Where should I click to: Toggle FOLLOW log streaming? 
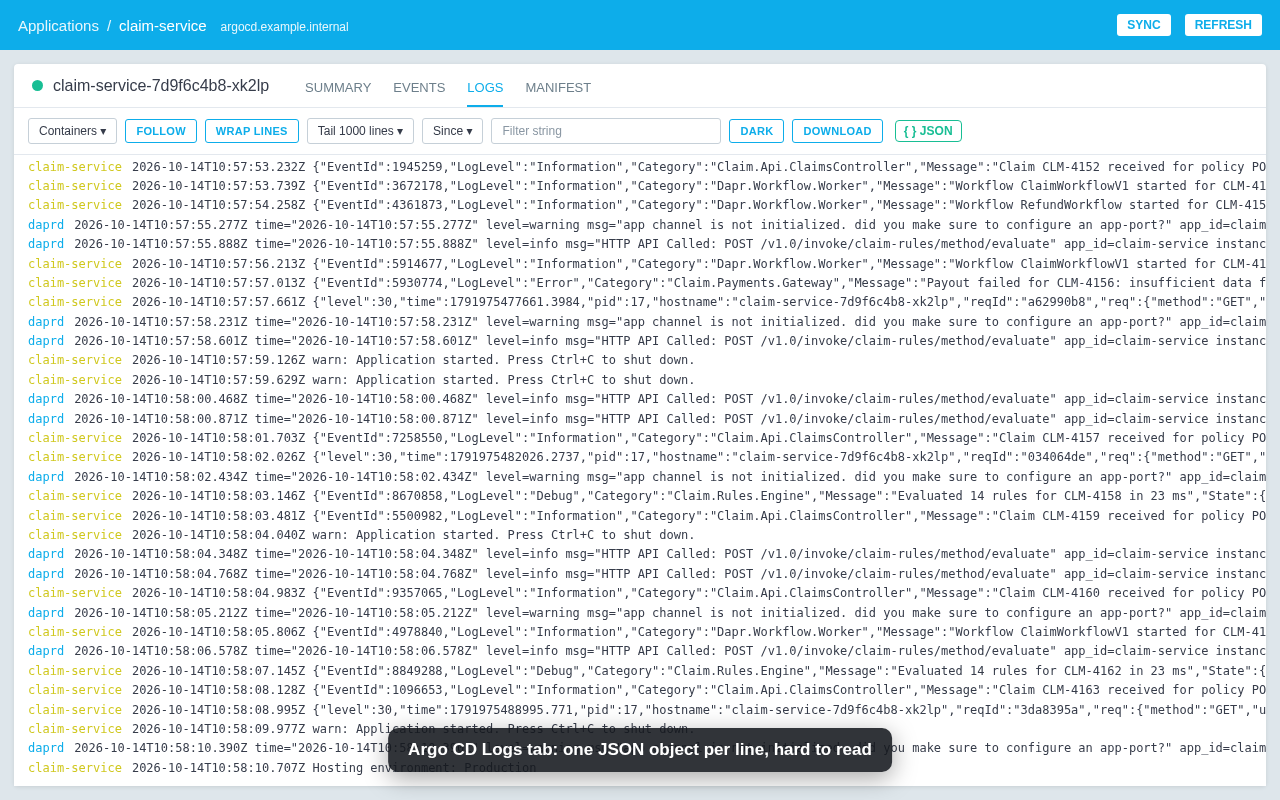pos(161,131)
